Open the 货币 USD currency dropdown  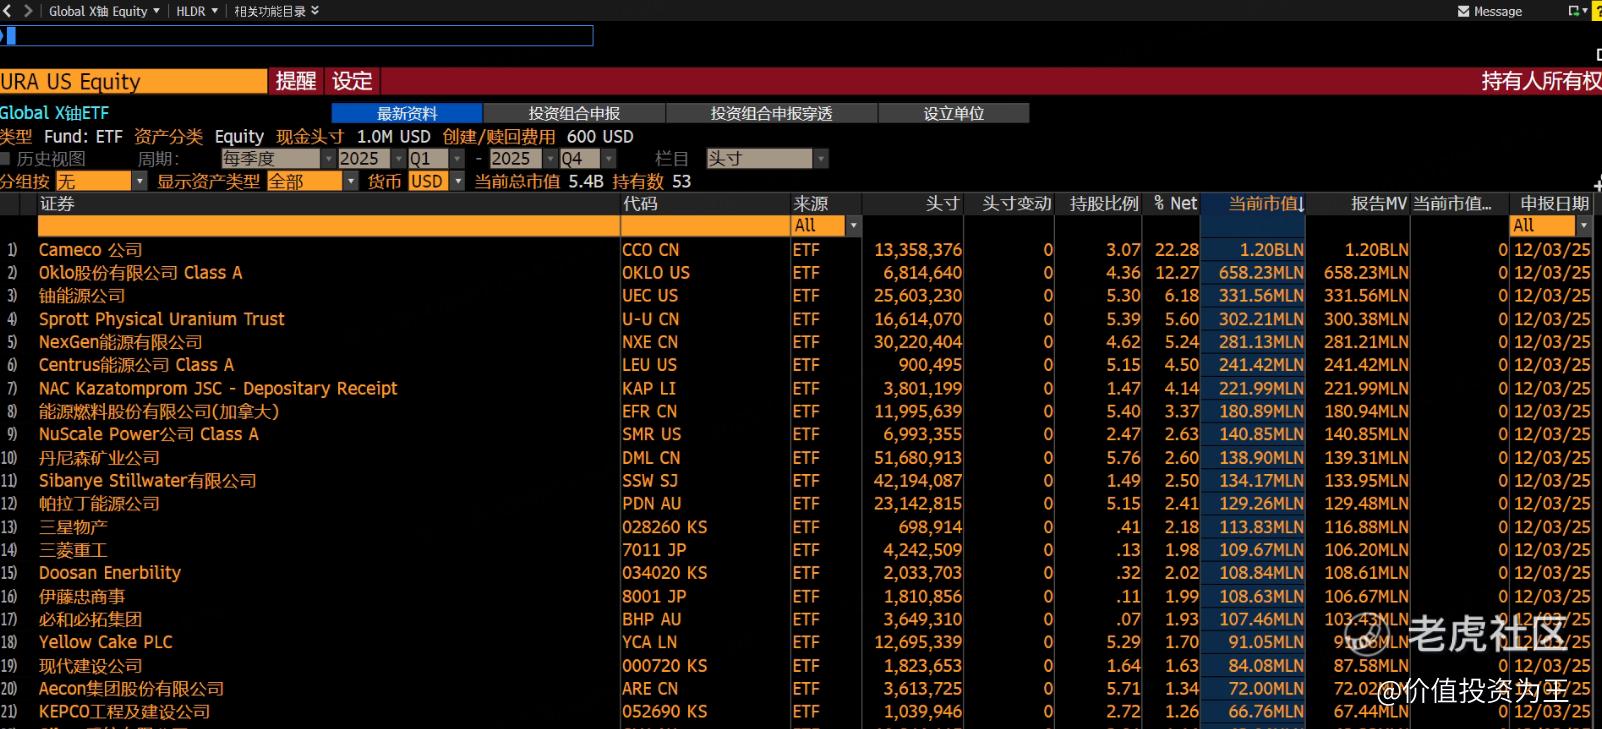pyautogui.click(x=458, y=181)
